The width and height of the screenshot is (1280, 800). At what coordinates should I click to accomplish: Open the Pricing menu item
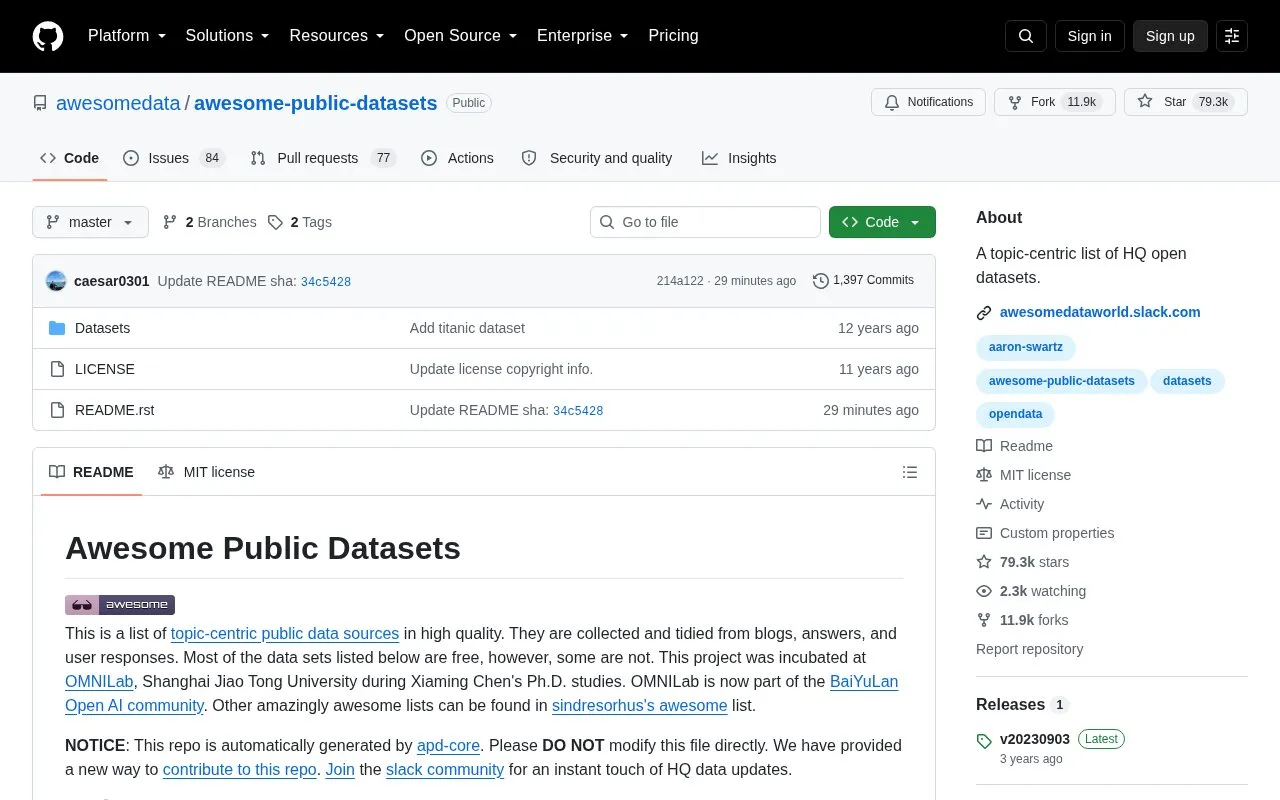pos(673,36)
